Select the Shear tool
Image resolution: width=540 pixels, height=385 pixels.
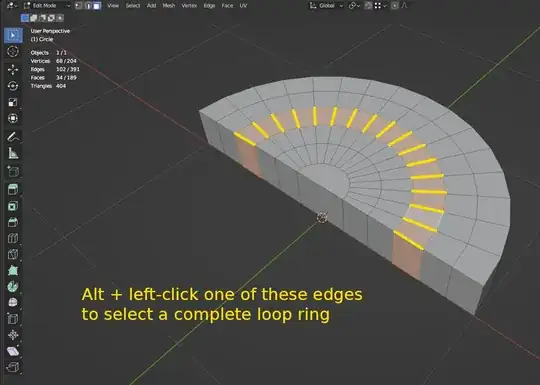13,351
